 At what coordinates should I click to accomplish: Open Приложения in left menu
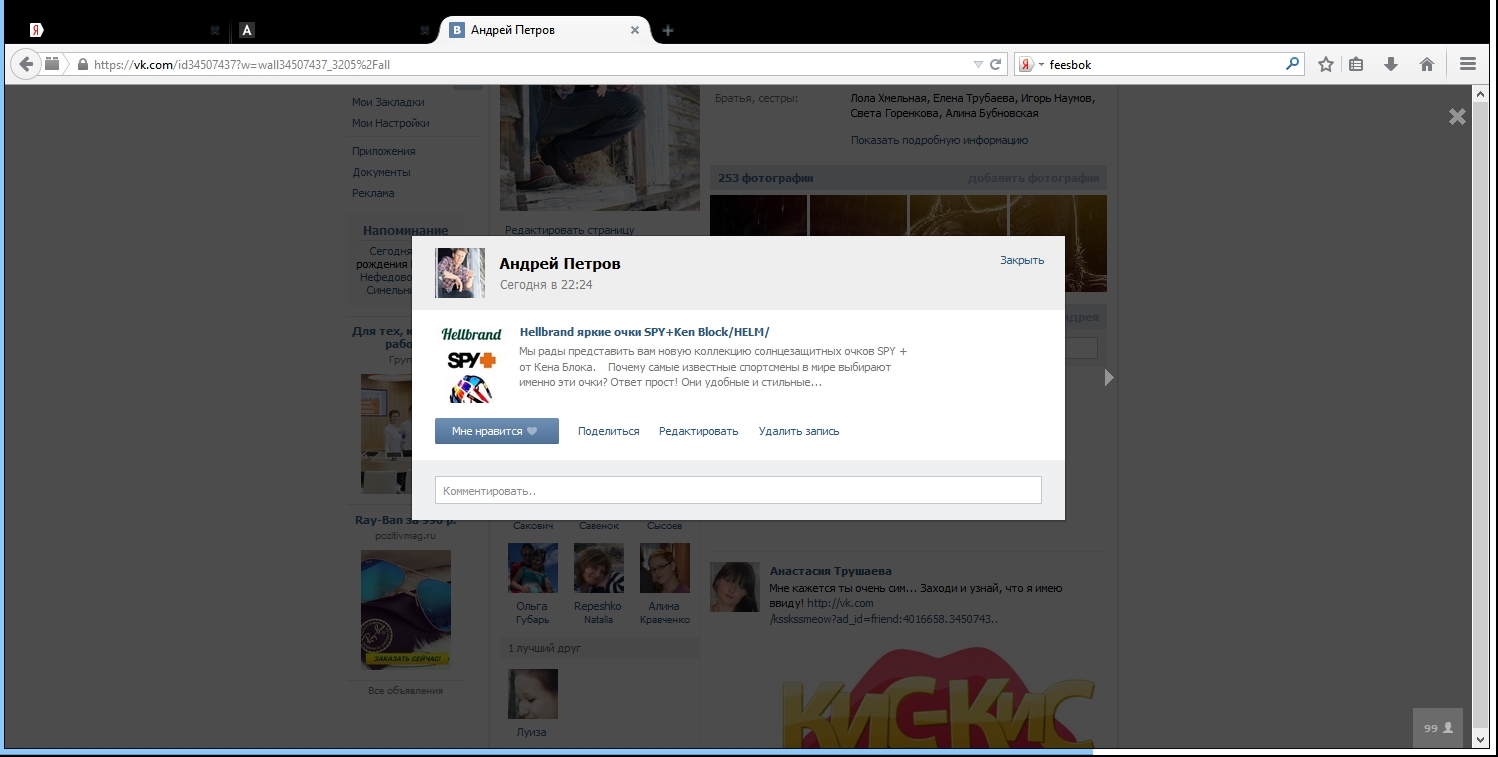(x=384, y=151)
